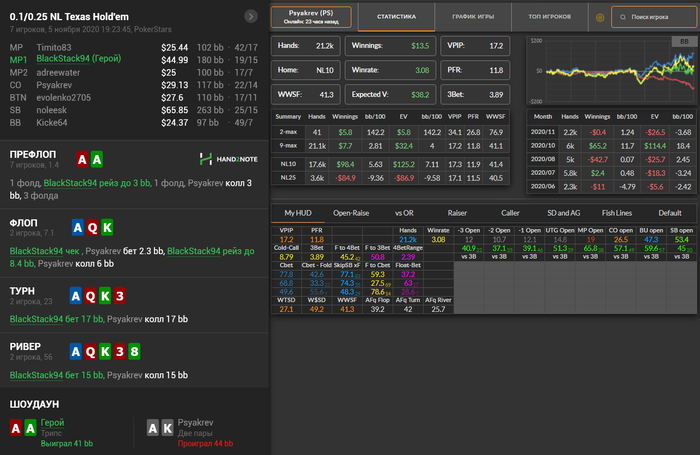Click the hero's AA cards in showdown
The width and height of the screenshot is (700, 455).
(22, 427)
